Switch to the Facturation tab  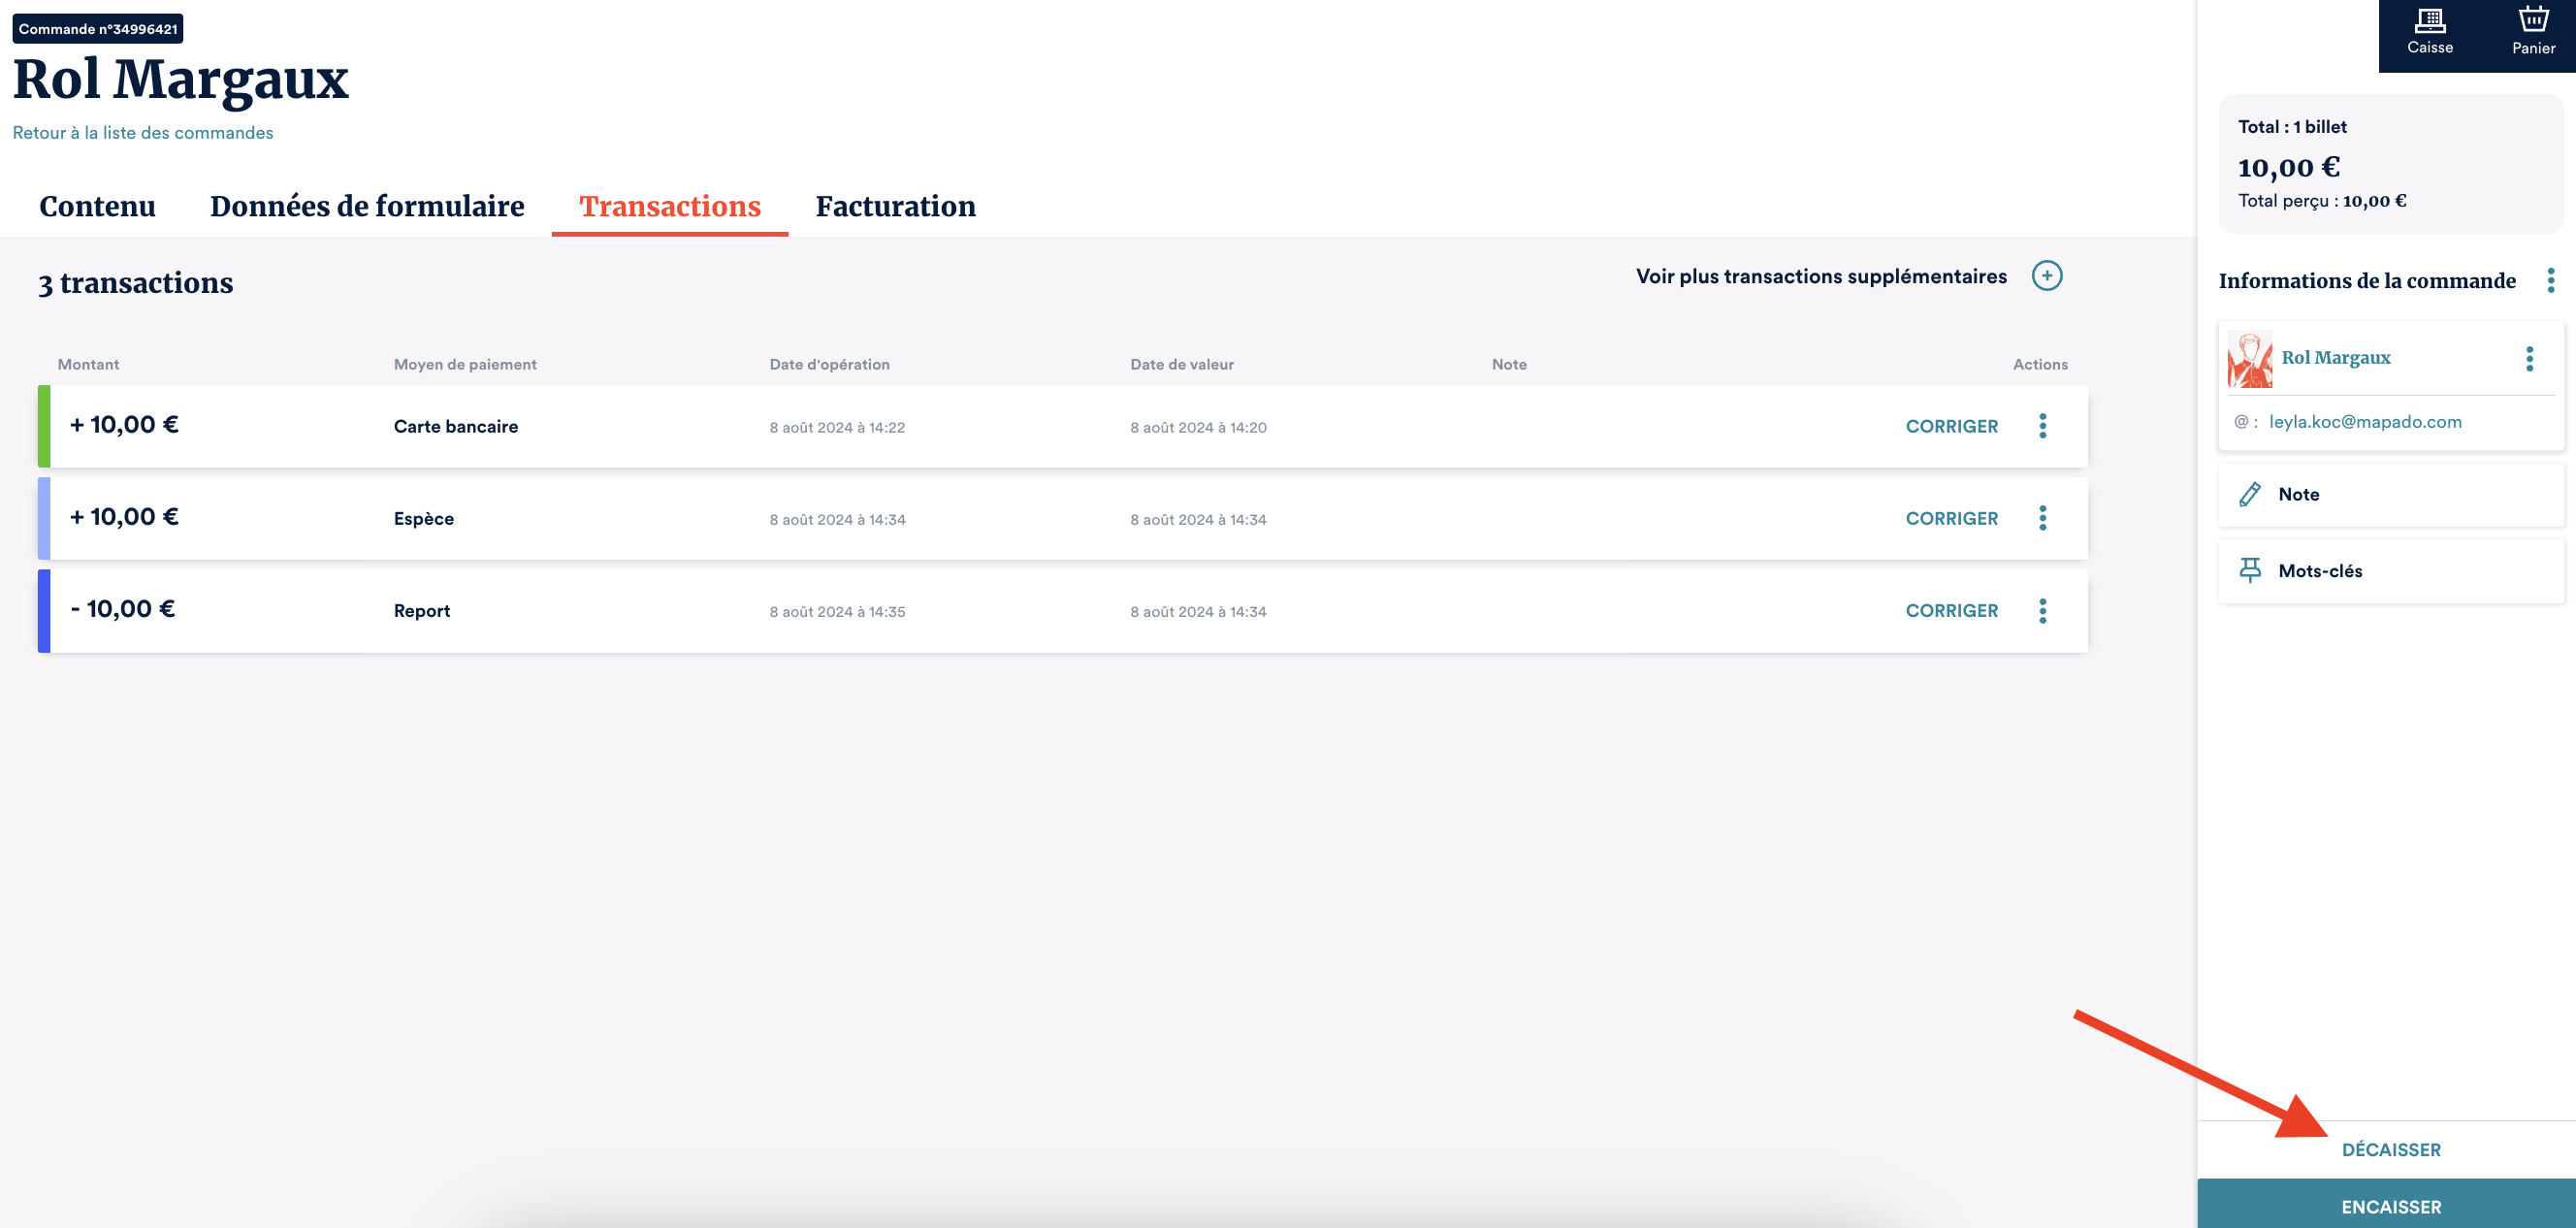pos(895,206)
